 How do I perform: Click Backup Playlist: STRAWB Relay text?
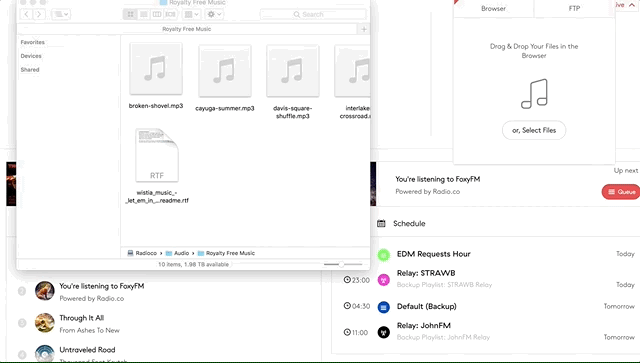point(444,285)
